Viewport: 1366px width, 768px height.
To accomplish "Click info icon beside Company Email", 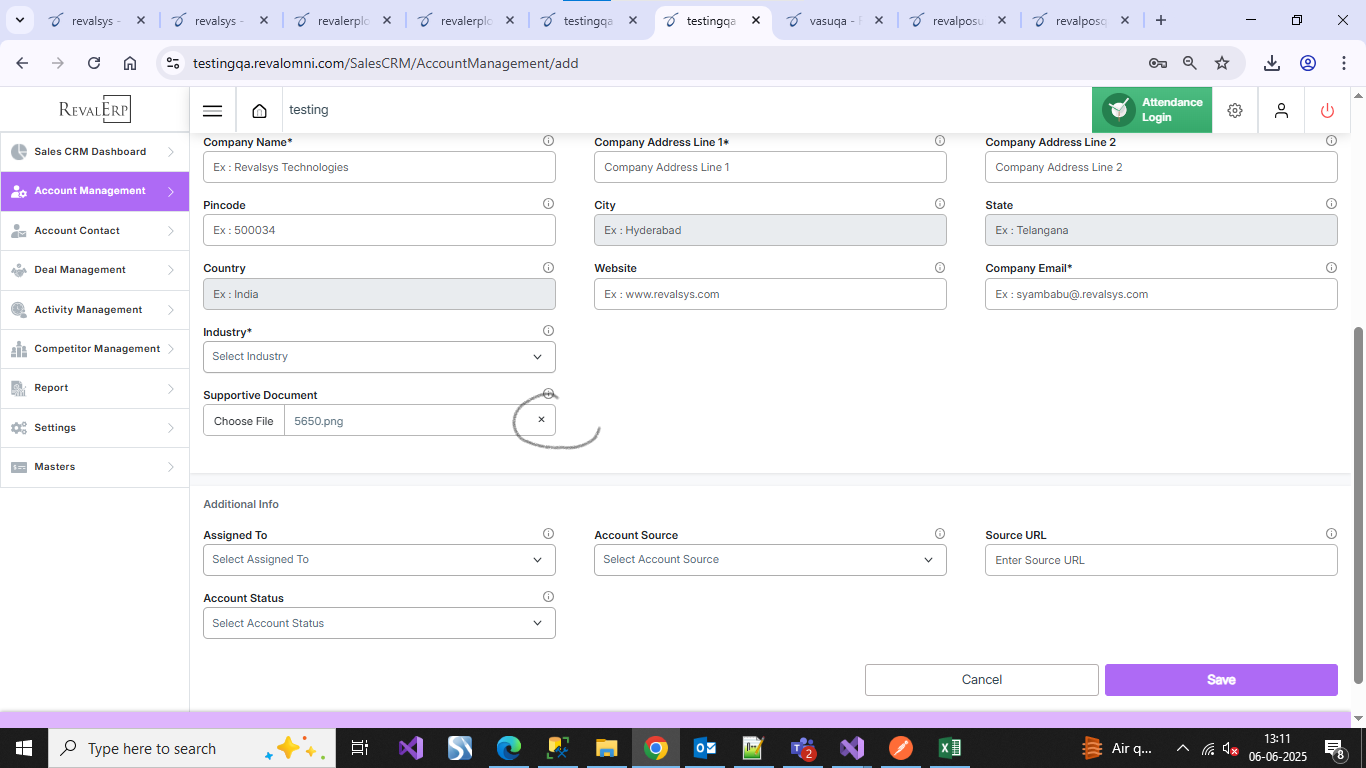I will [x=1331, y=268].
